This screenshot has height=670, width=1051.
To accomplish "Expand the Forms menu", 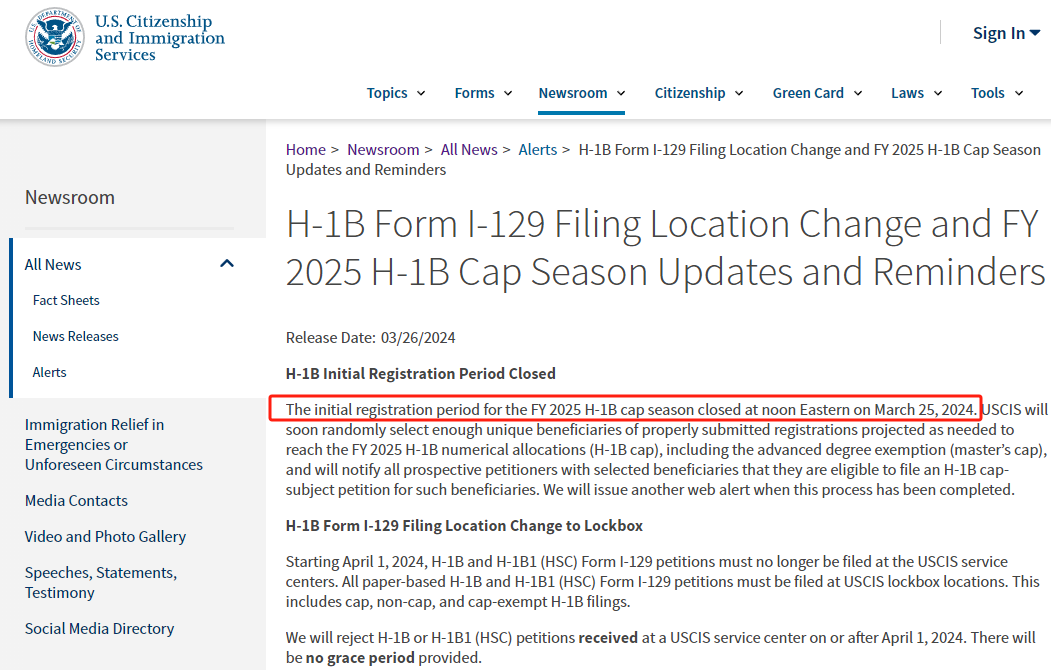I will click(483, 93).
